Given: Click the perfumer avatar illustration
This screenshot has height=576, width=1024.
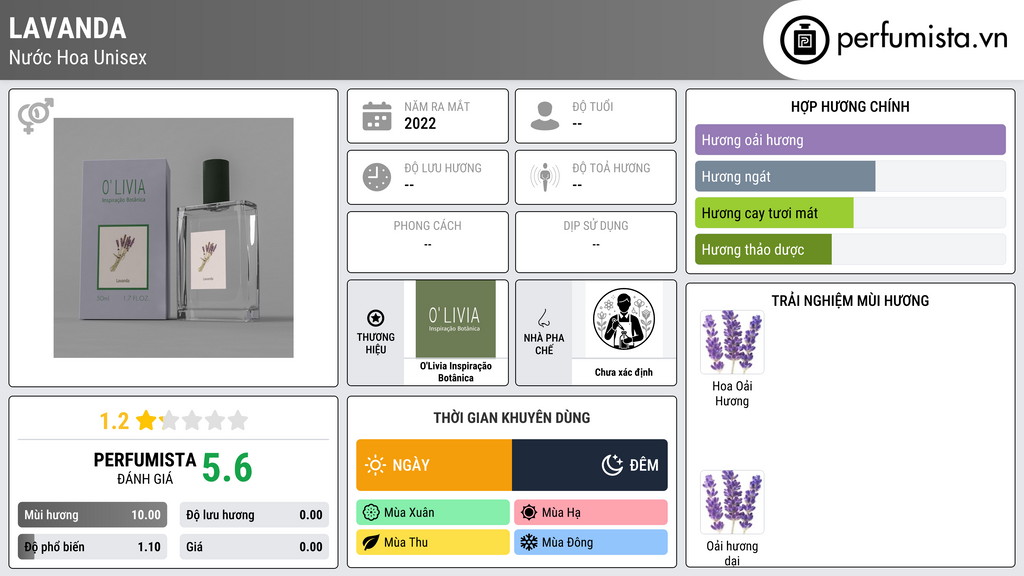Looking at the screenshot, I should click(x=624, y=319).
